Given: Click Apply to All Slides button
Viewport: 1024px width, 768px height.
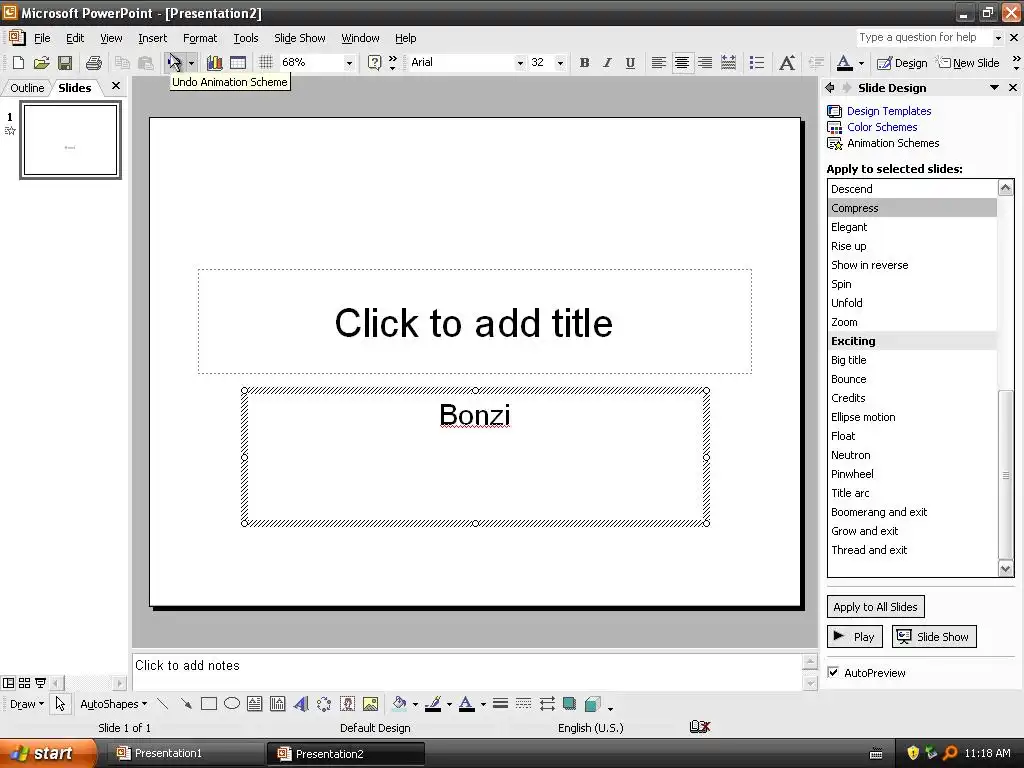Looking at the screenshot, I should coord(875,607).
